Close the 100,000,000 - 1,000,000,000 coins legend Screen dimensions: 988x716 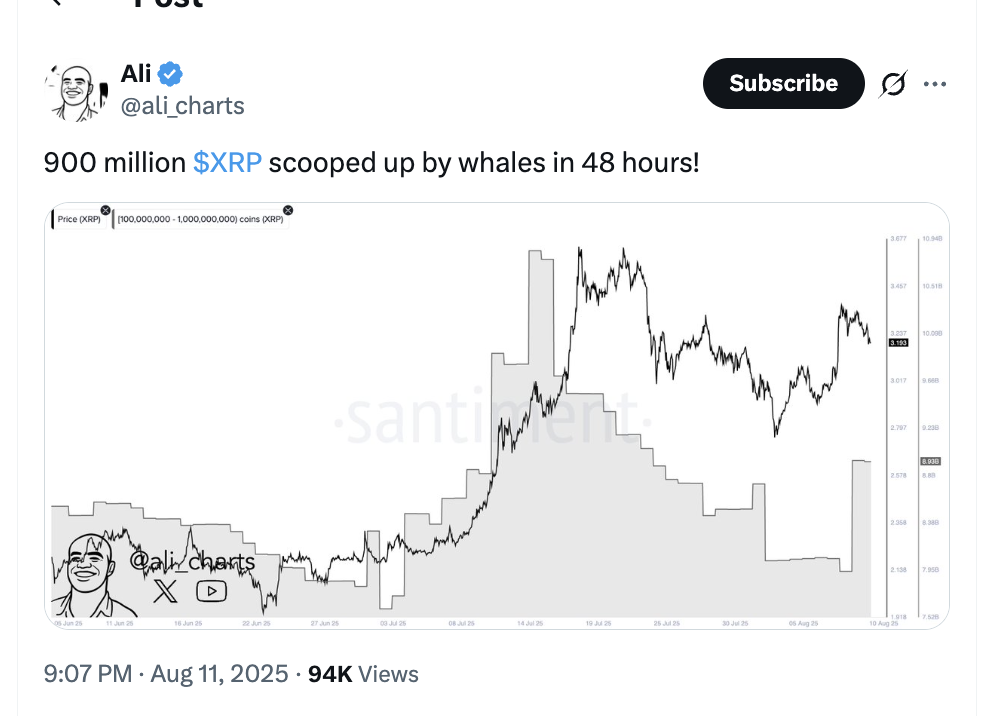pyautogui.click(x=288, y=210)
